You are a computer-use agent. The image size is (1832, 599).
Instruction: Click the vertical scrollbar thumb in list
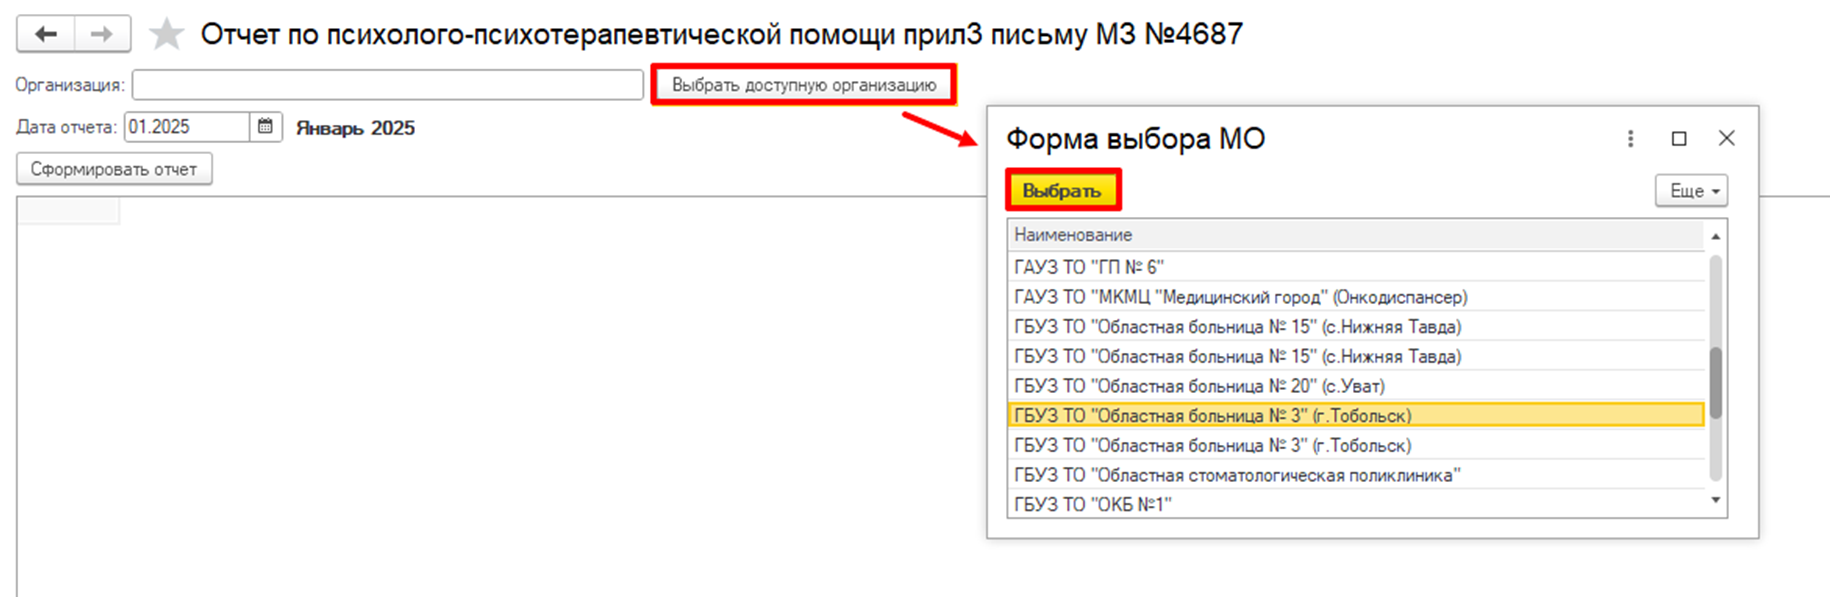coord(1715,382)
